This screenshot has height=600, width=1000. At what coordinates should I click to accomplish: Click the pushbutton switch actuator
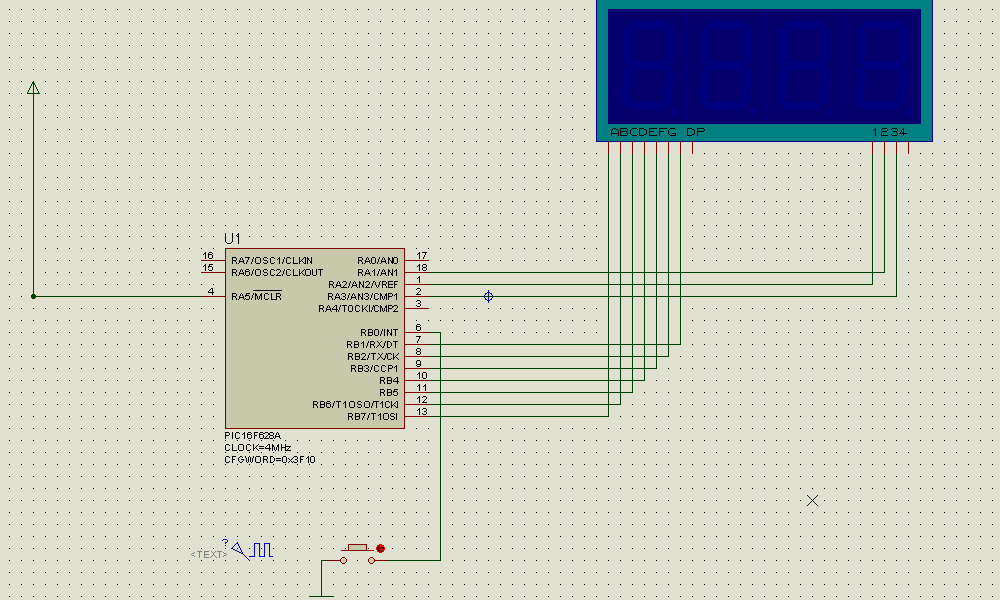click(x=357, y=548)
